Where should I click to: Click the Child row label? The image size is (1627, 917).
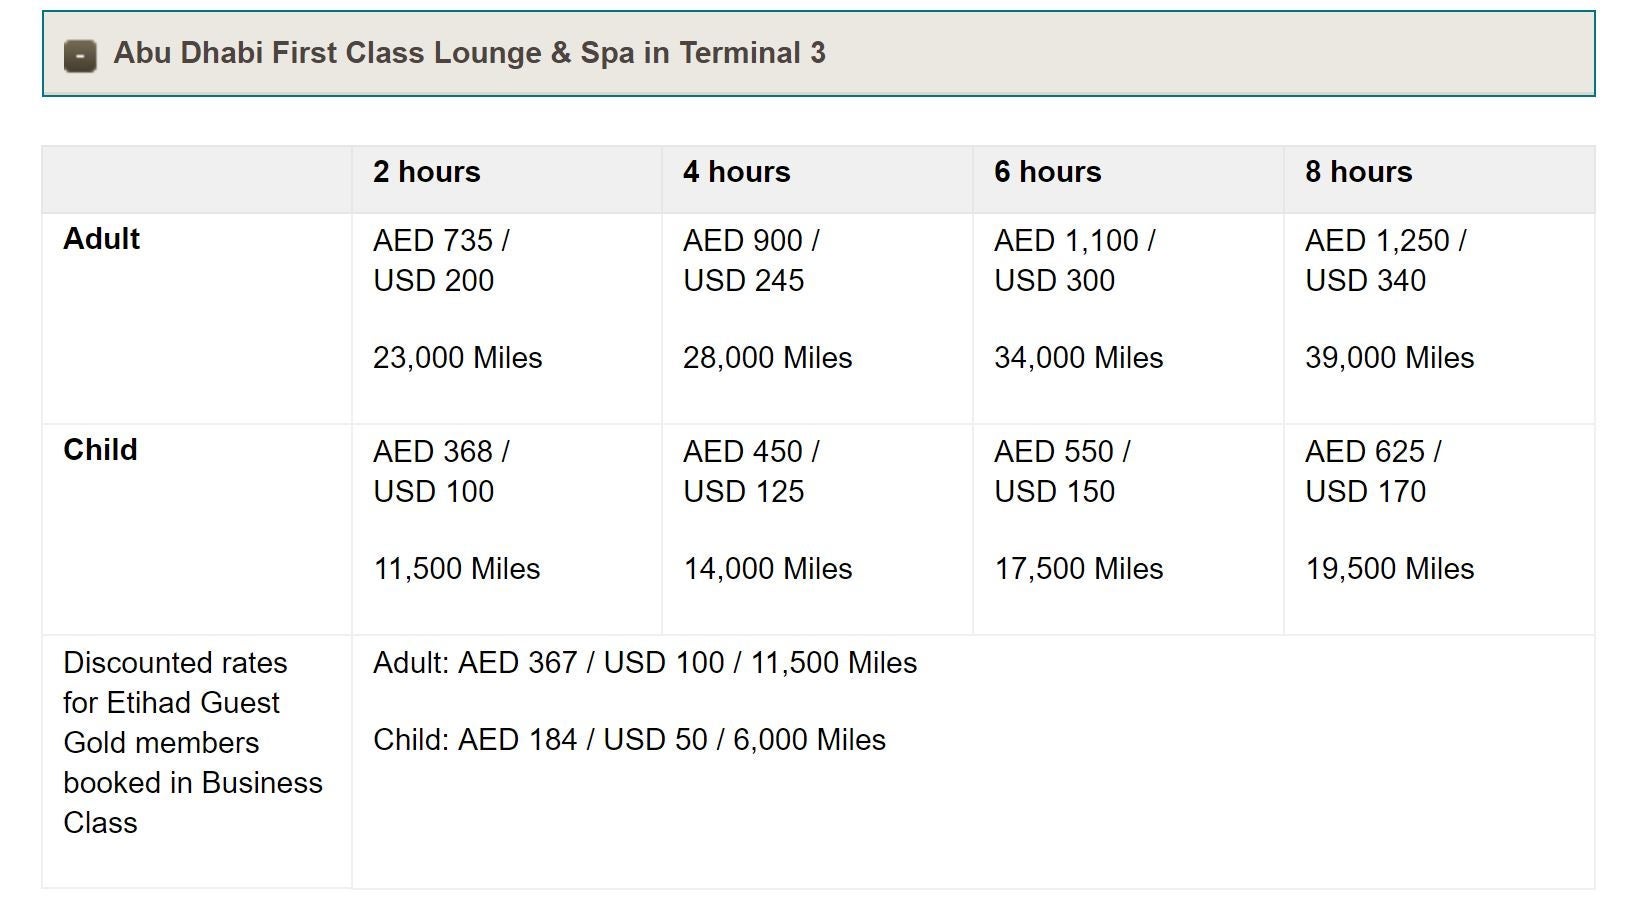click(x=100, y=450)
